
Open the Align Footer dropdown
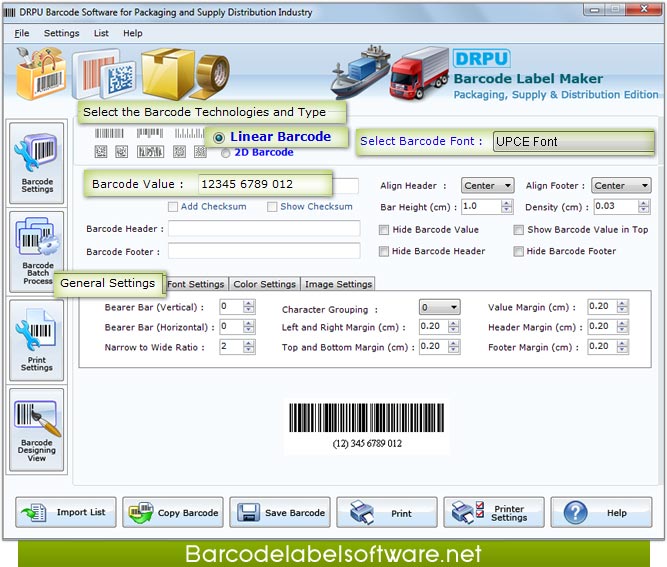click(x=621, y=185)
